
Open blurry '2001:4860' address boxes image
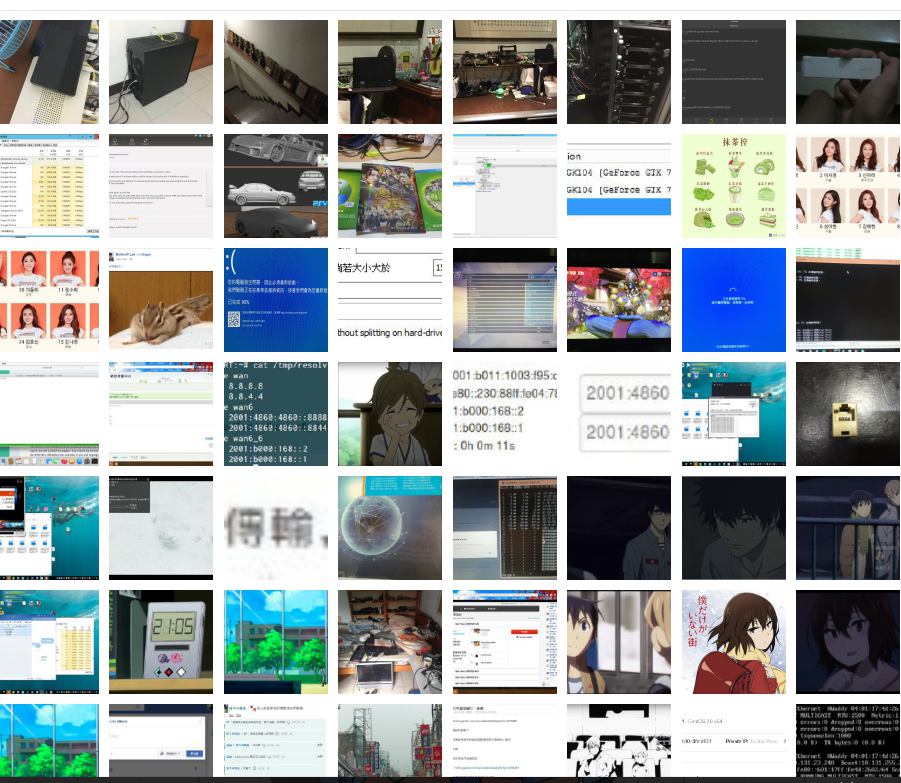click(x=619, y=414)
